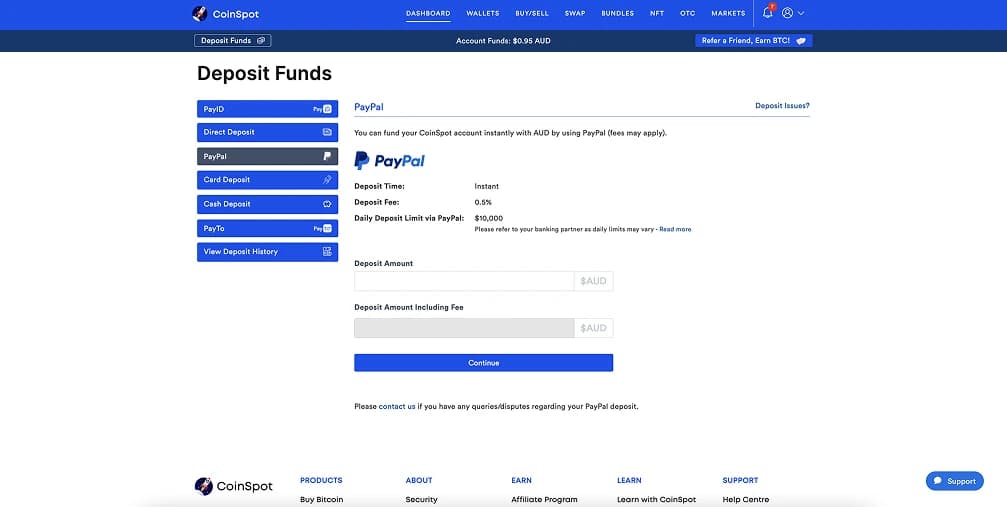Choose PayTo deposit option
Viewport: 1007px width, 507px height.
267,228
